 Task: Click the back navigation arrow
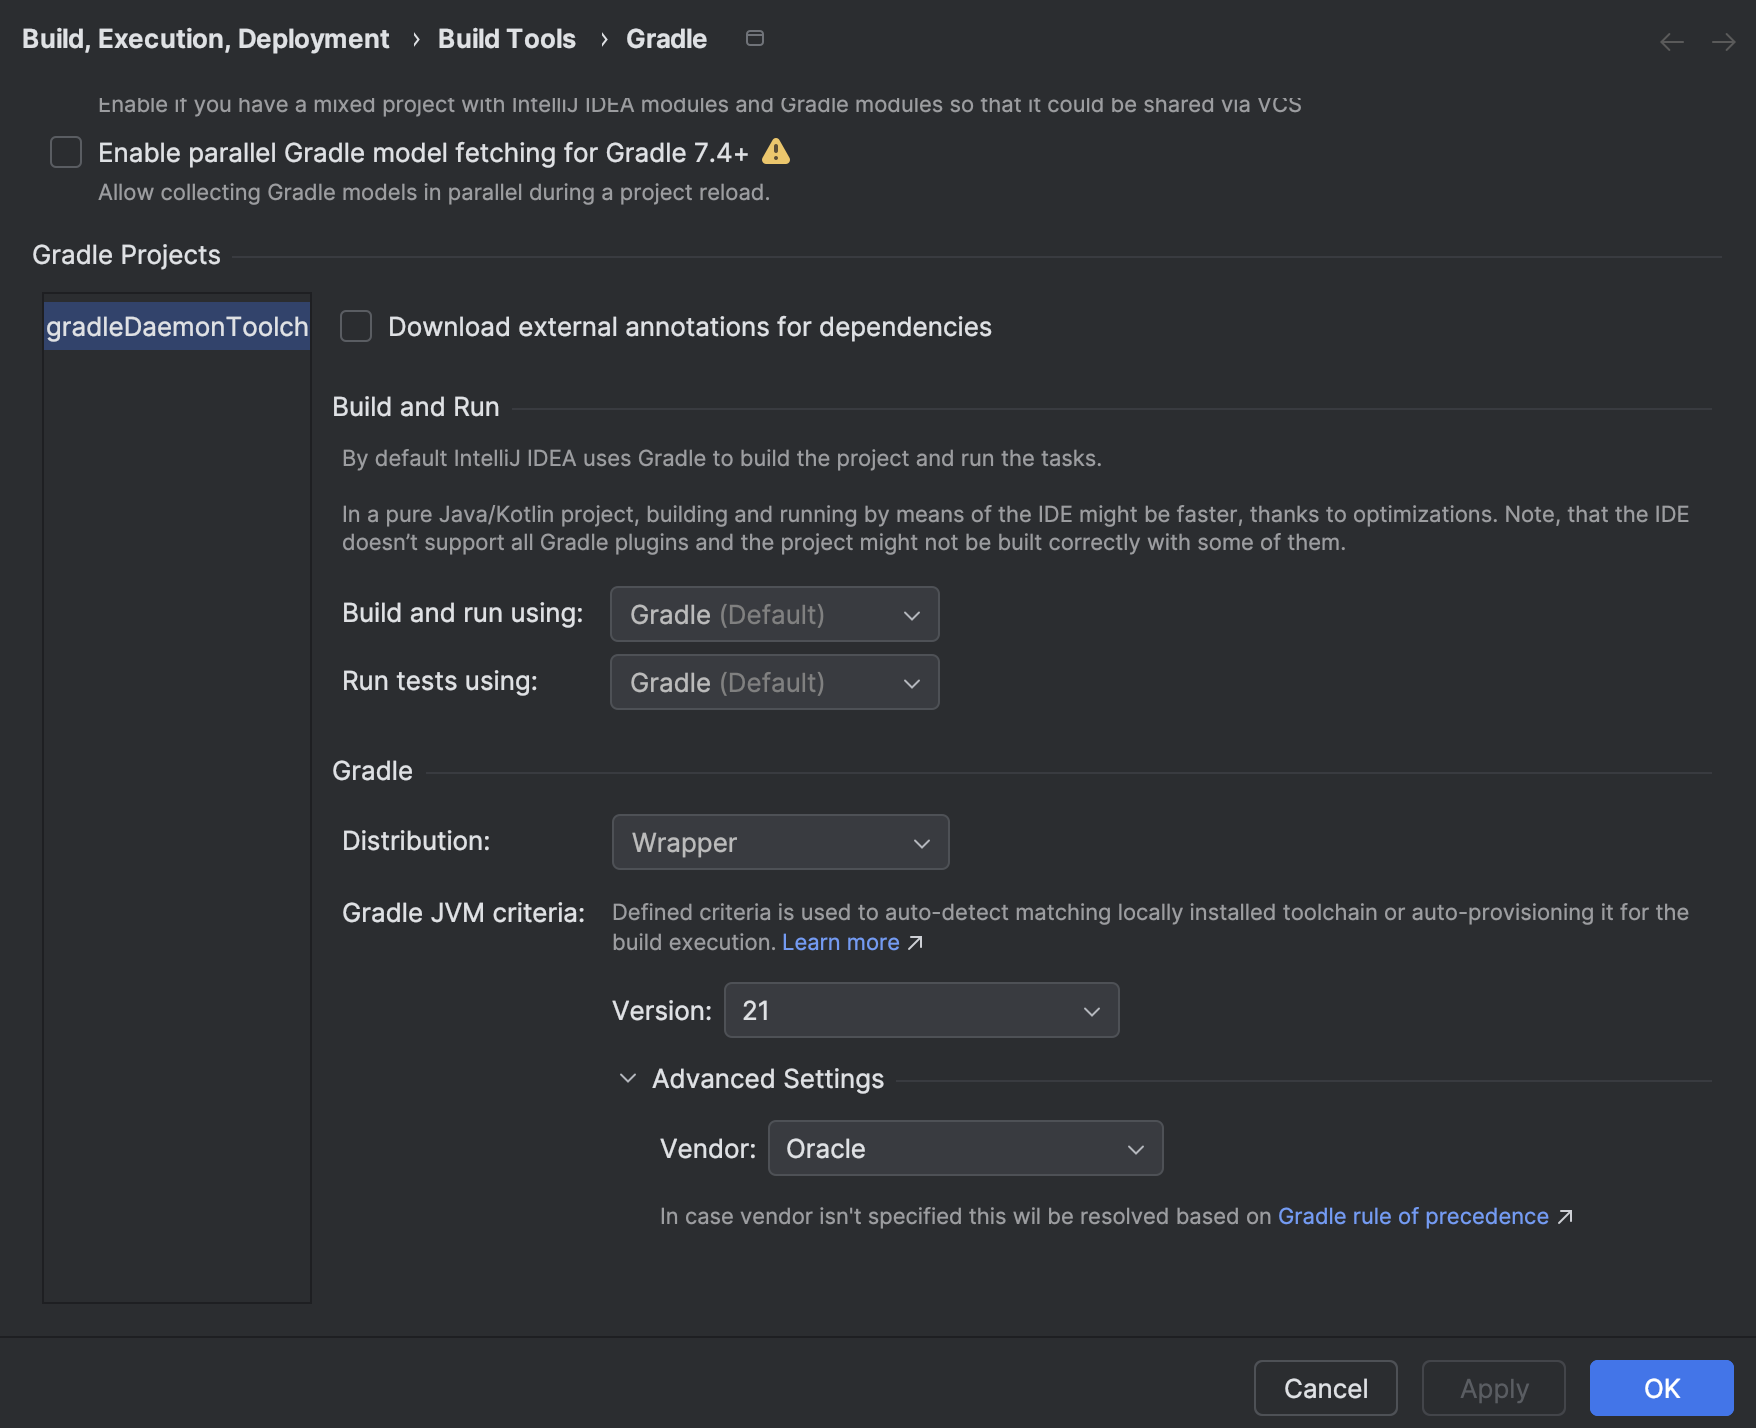click(x=1671, y=41)
